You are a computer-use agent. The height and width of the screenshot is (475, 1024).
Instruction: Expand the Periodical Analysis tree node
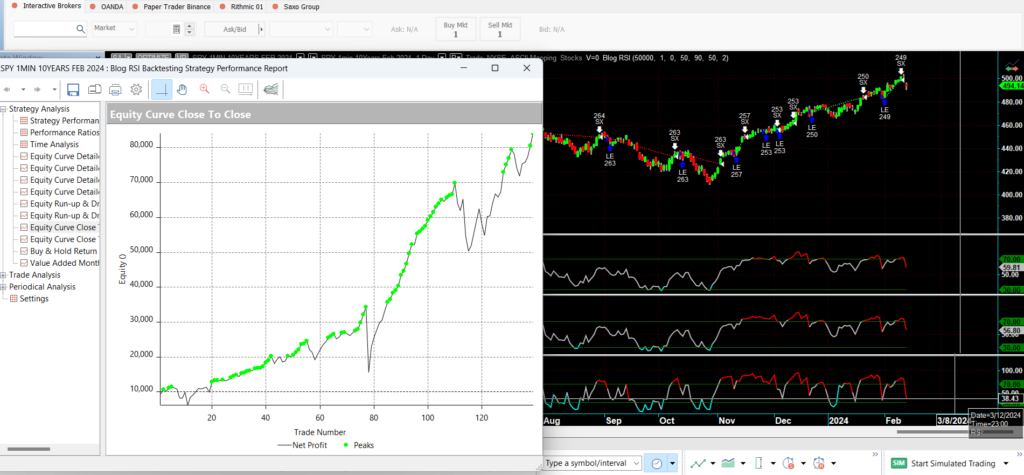[x=3, y=286]
